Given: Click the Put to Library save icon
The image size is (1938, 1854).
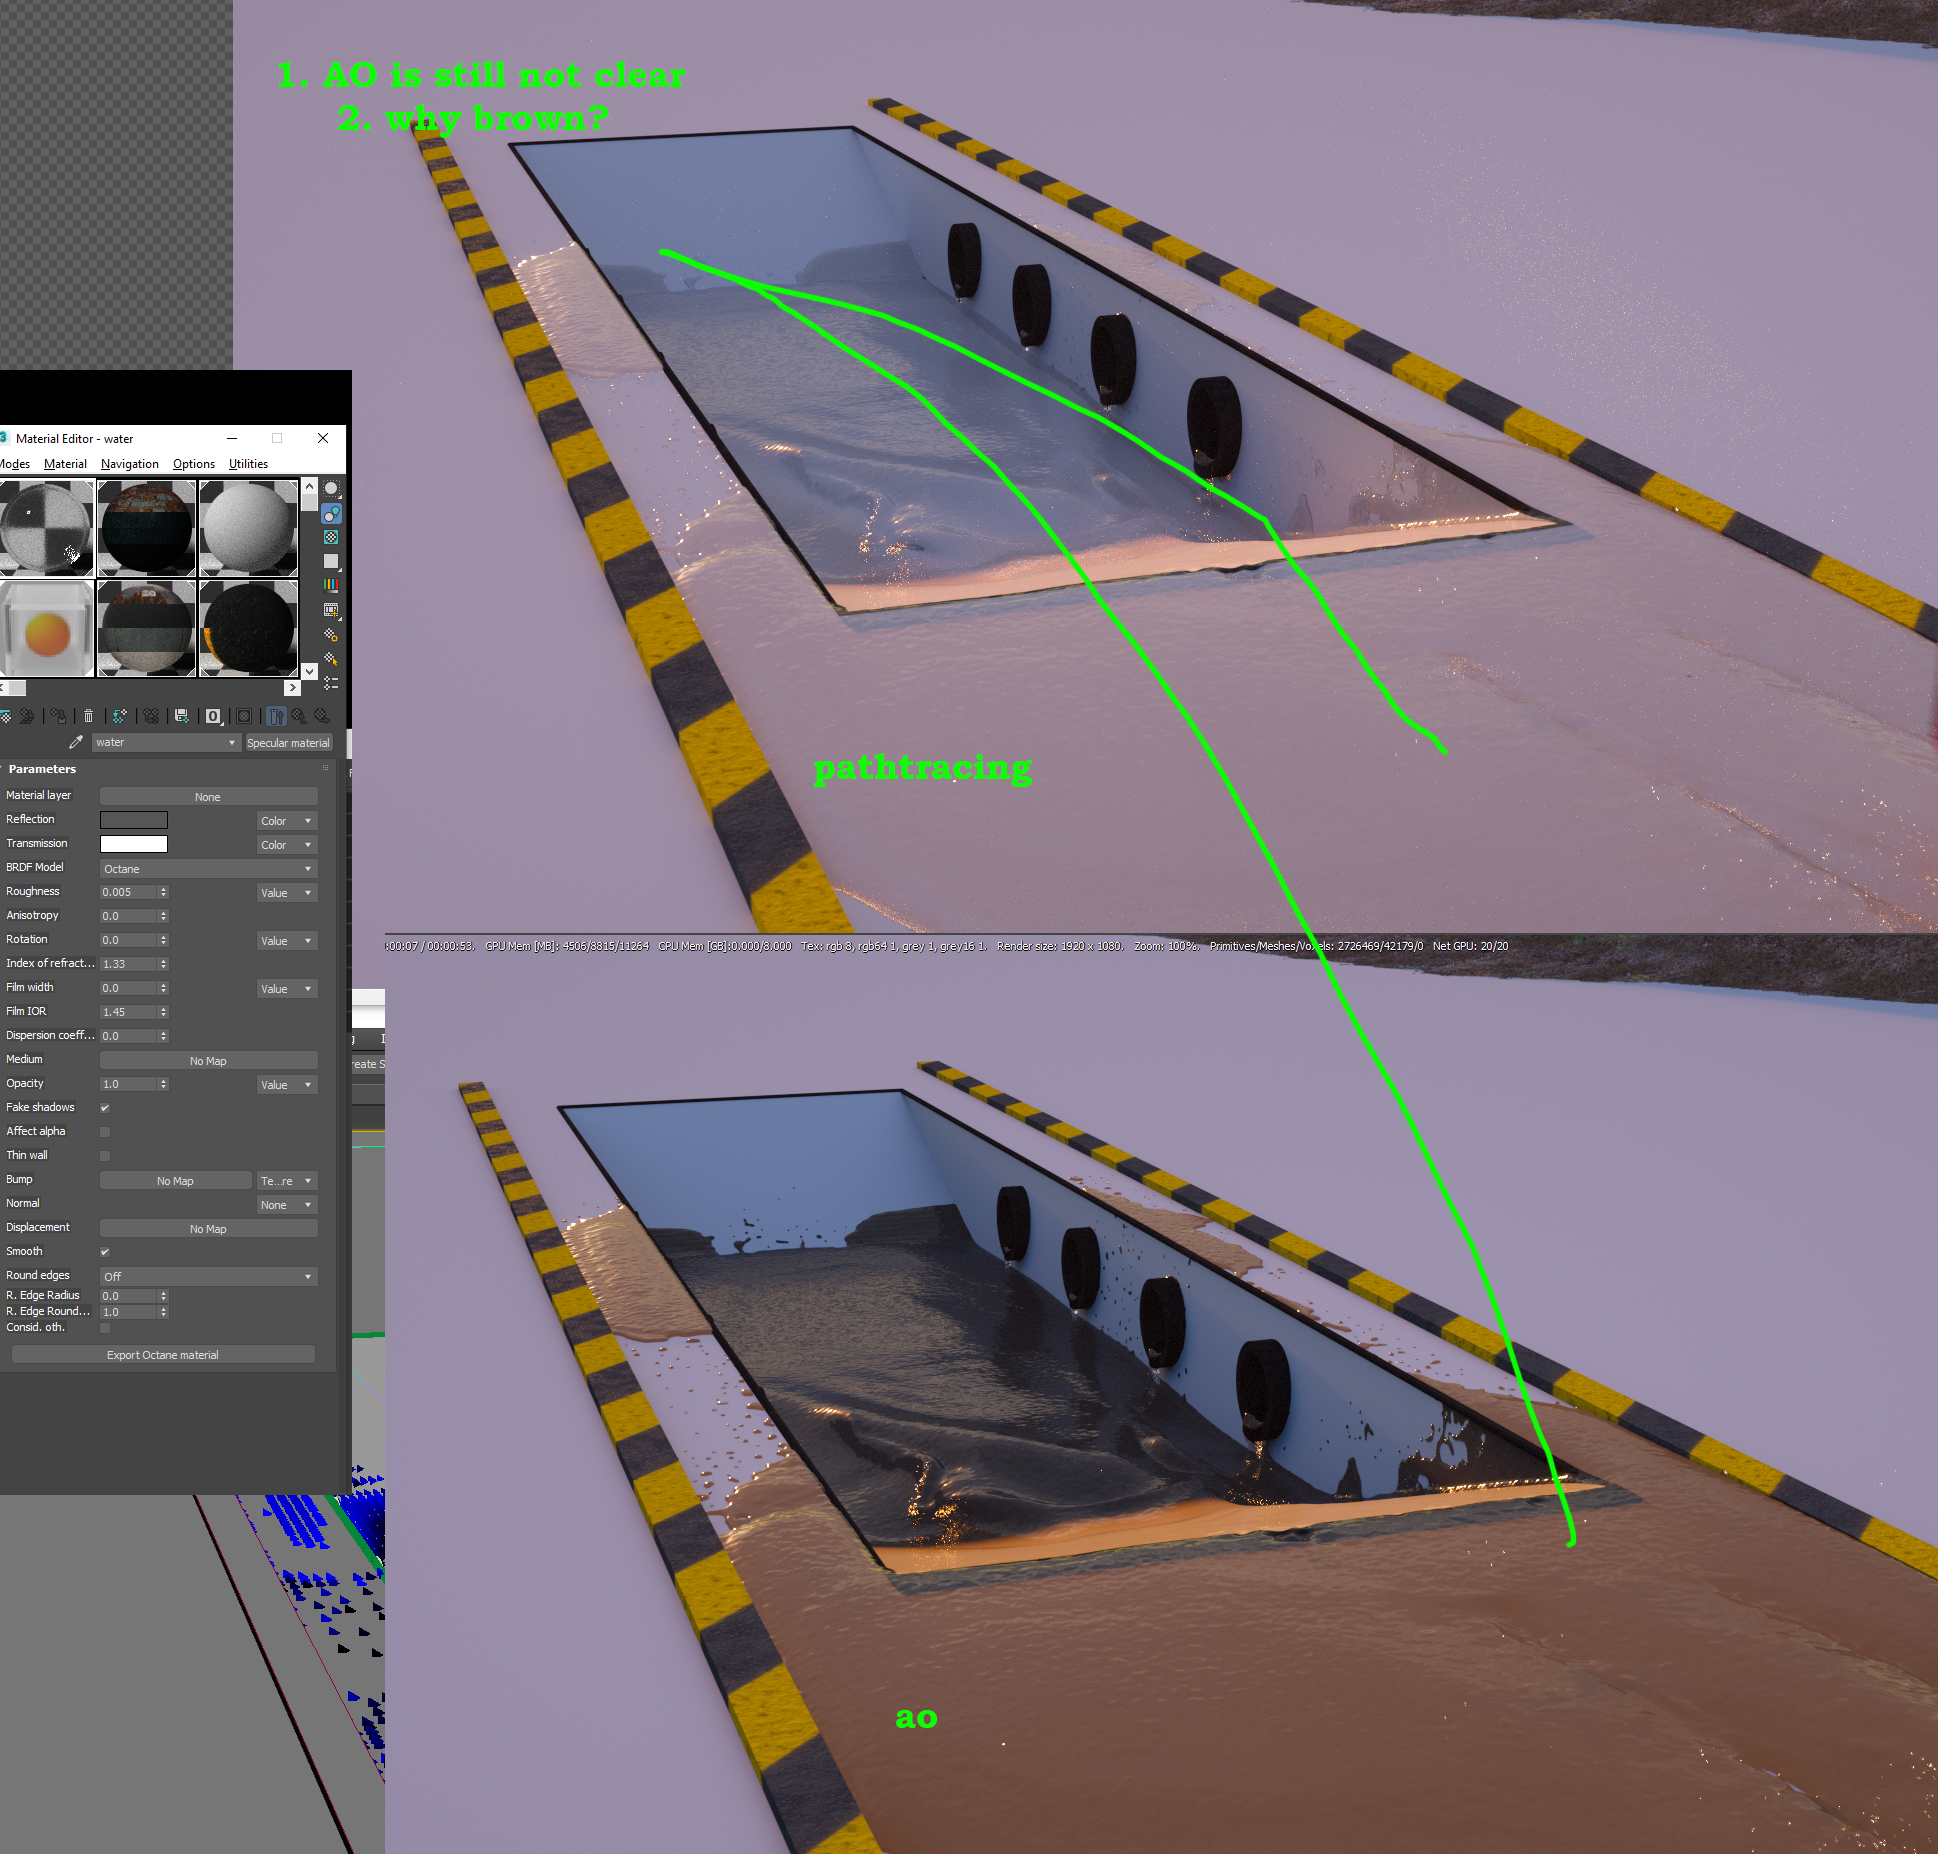Looking at the screenshot, I should (x=181, y=716).
